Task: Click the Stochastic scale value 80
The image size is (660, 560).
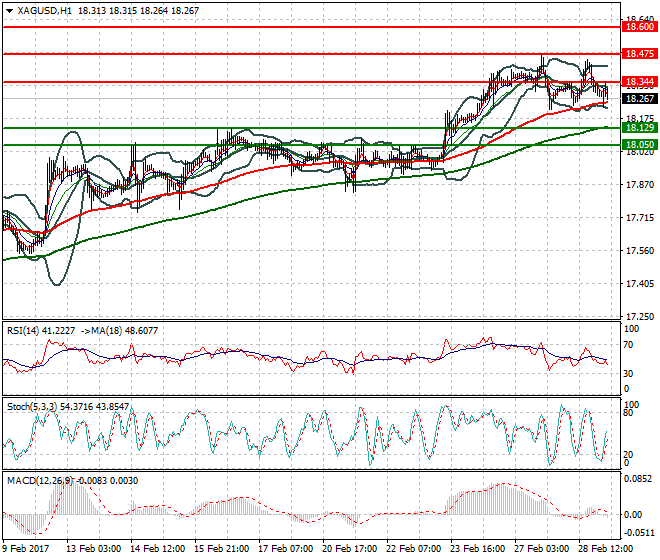Action: click(x=628, y=413)
